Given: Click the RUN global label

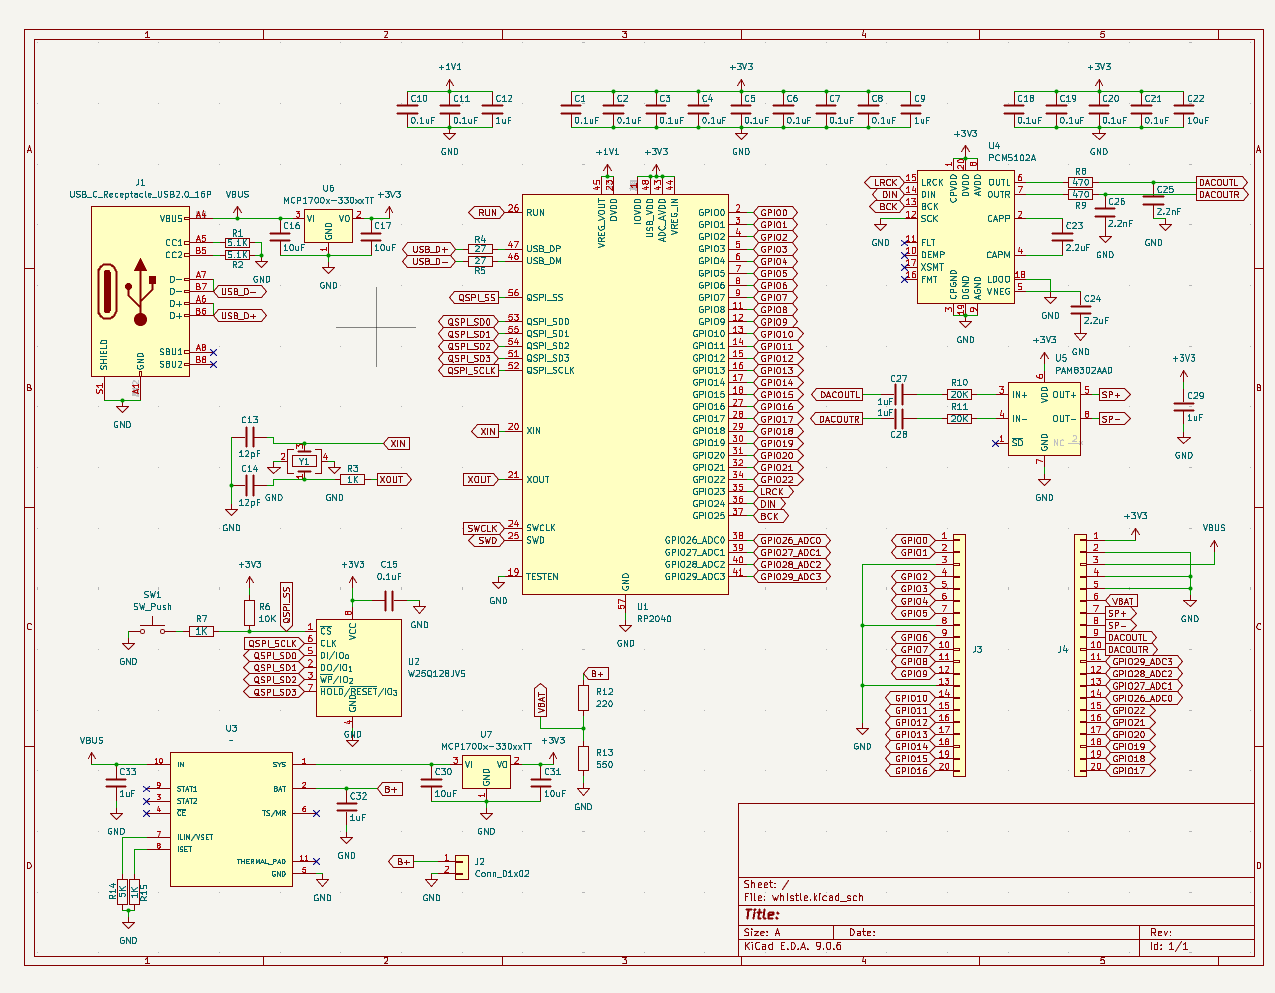Looking at the screenshot, I should click(x=485, y=212).
